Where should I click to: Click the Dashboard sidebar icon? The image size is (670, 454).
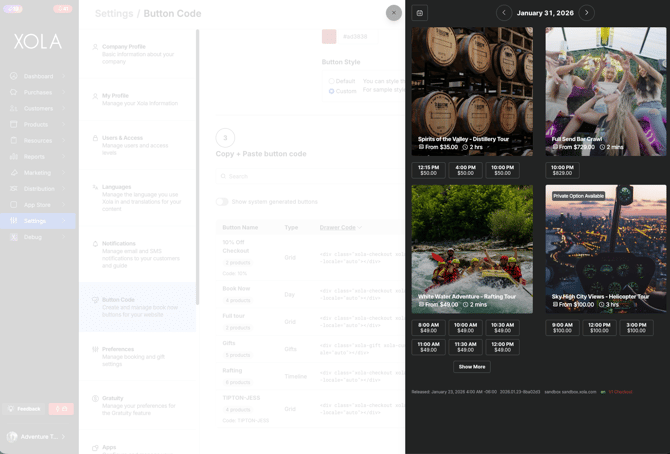pos(14,76)
